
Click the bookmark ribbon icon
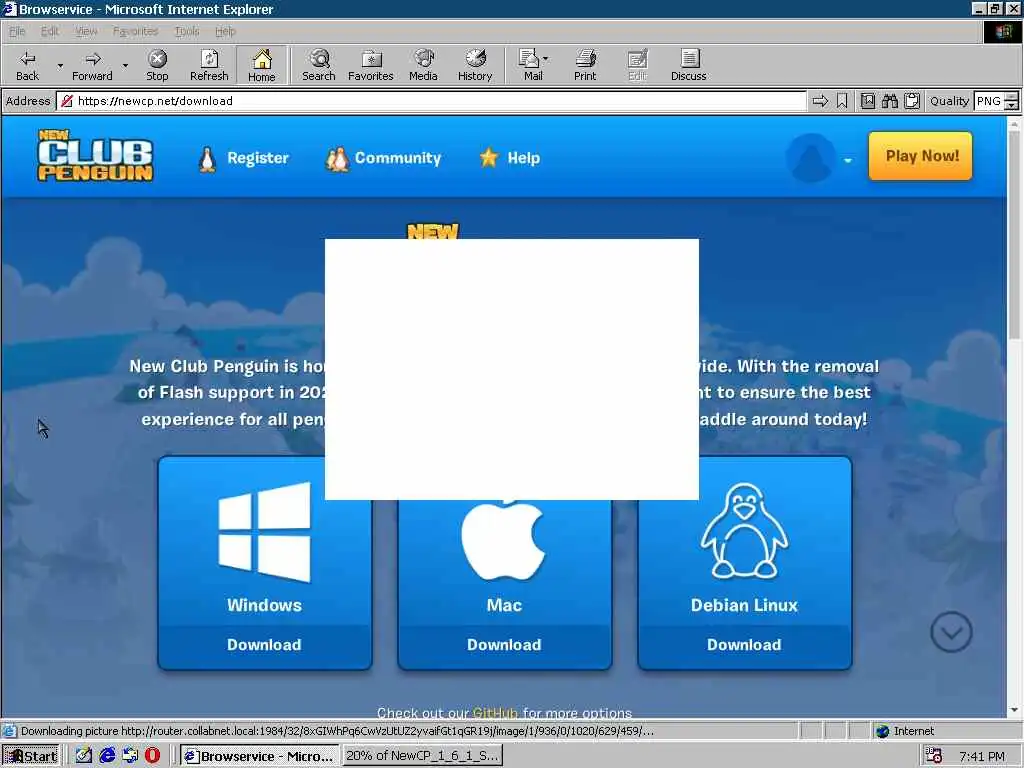pos(842,101)
